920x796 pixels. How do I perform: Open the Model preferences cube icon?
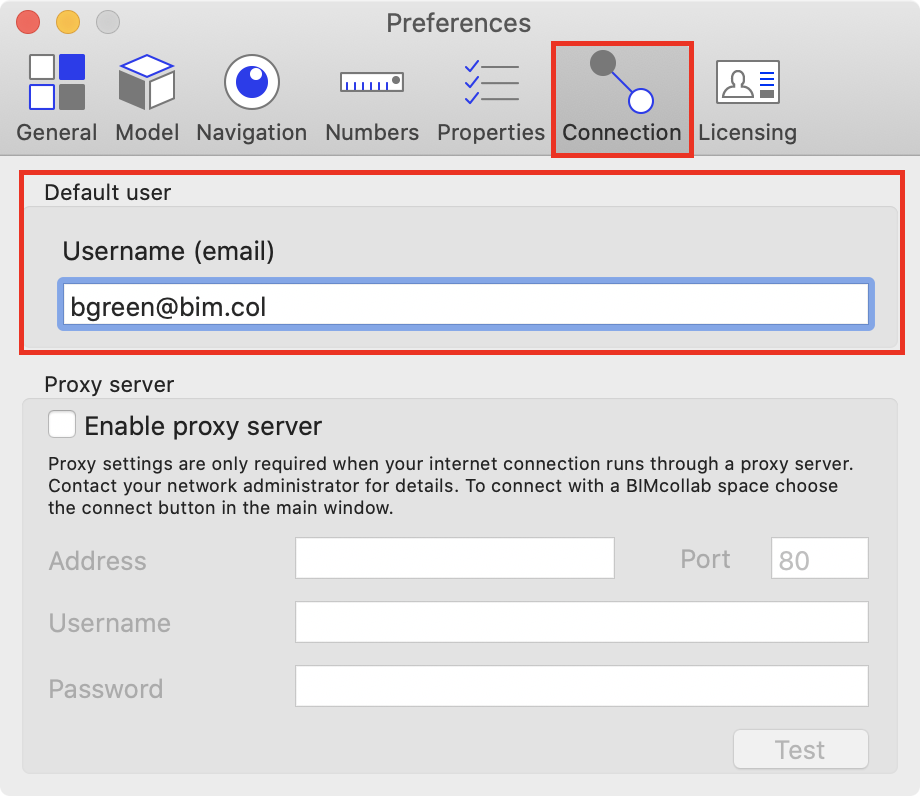[x=147, y=82]
